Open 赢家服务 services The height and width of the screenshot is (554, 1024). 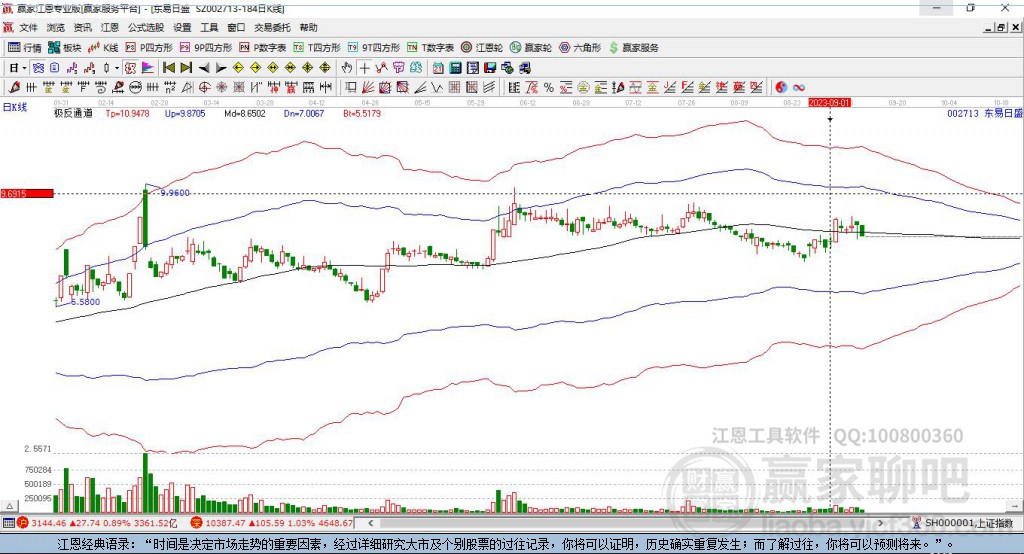point(633,48)
